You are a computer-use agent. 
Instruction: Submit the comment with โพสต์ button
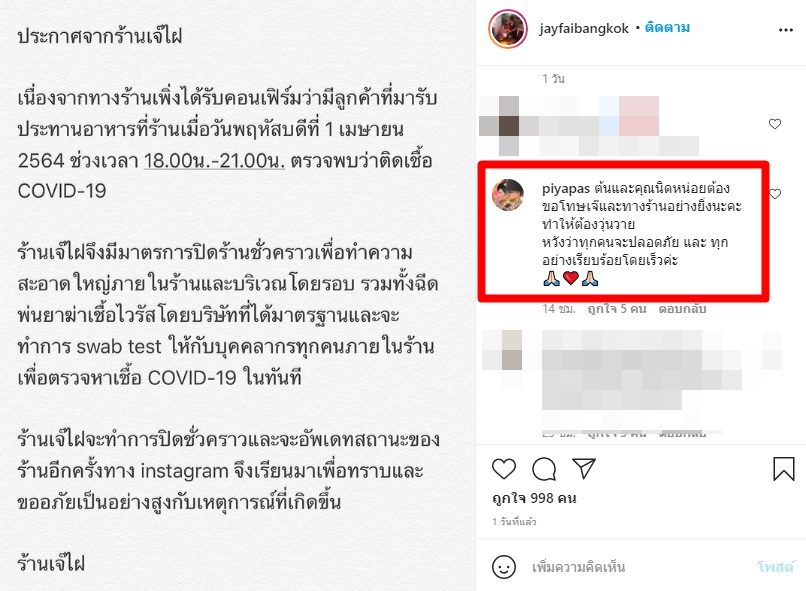pos(775,567)
